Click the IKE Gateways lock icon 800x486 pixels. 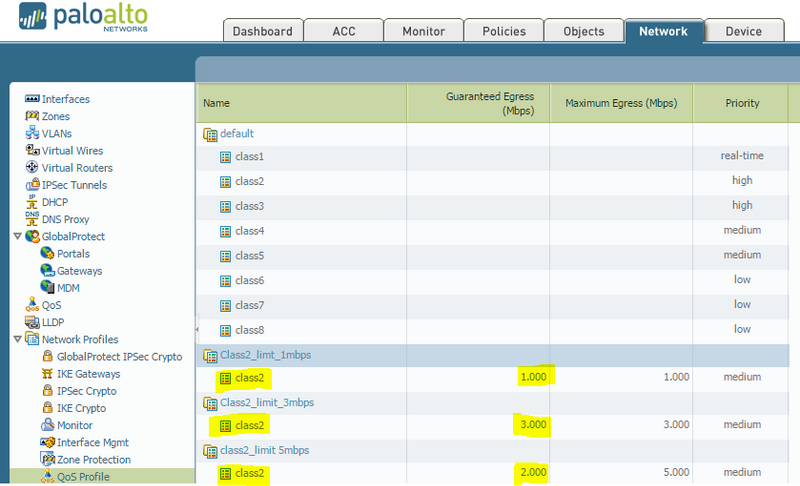coord(47,374)
